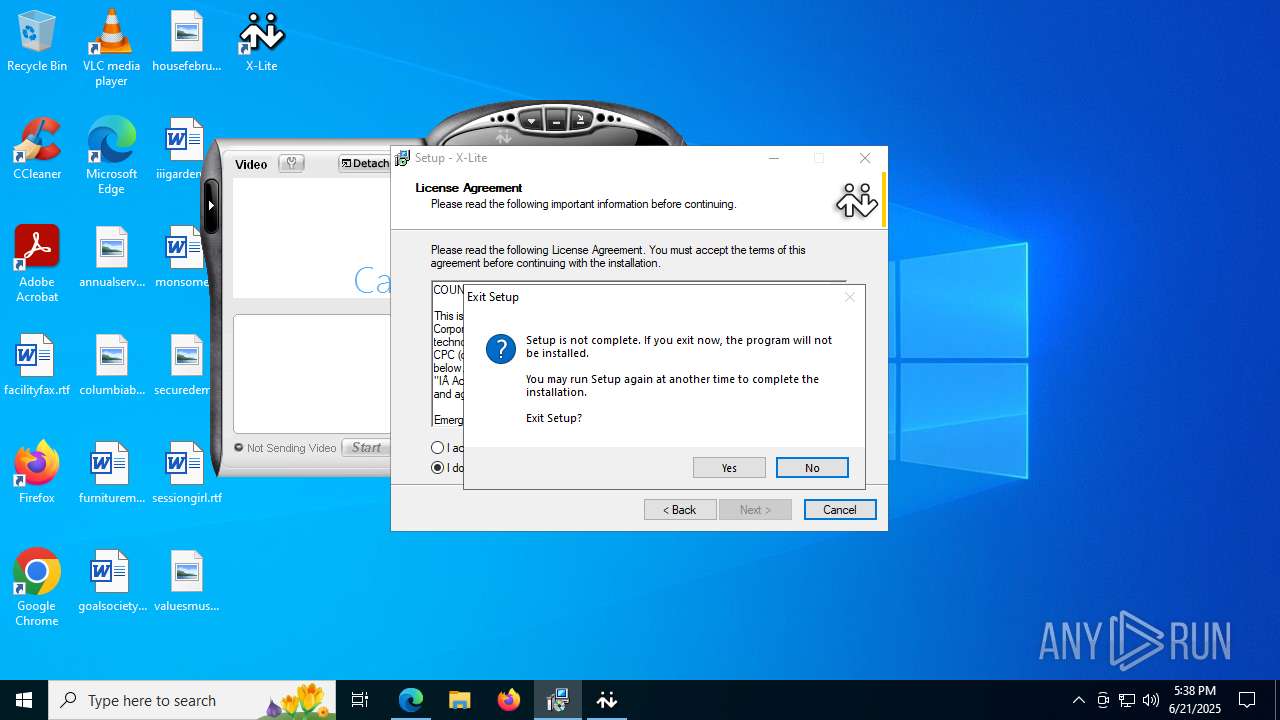Show hidden system tray icons
Image resolution: width=1280 pixels, height=720 pixels.
point(1078,700)
